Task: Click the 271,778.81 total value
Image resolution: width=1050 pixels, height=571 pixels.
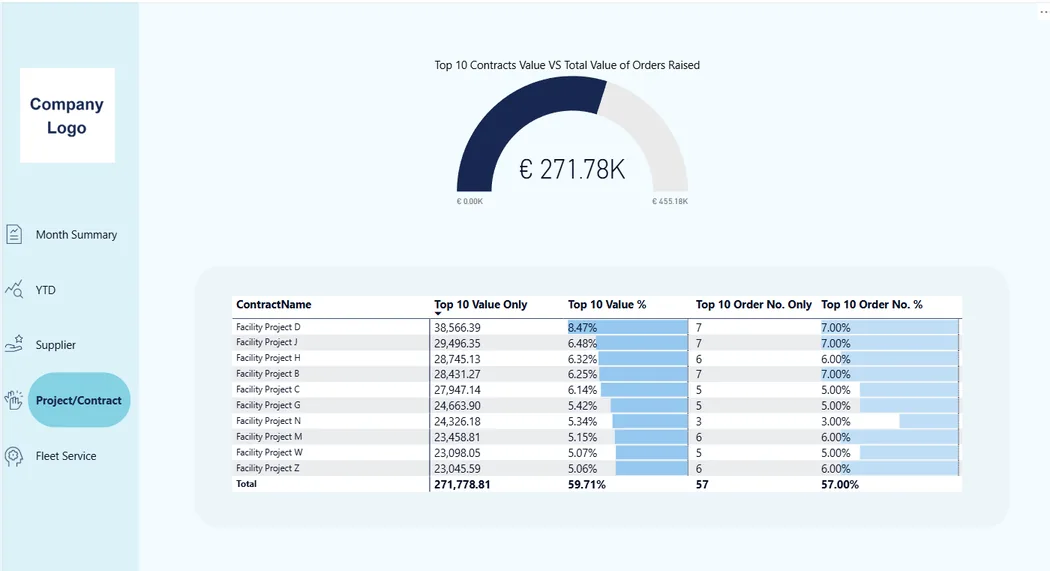Action: tap(462, 485)
